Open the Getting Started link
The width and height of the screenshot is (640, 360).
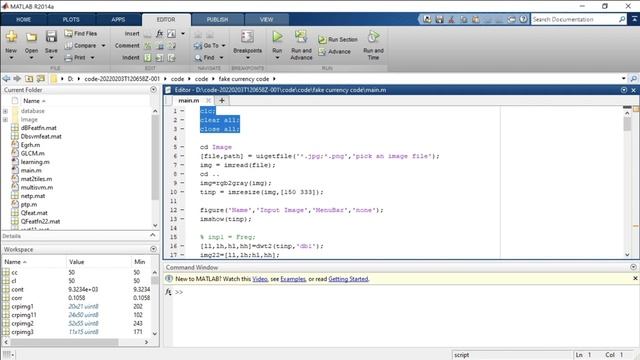click(348, 279)
